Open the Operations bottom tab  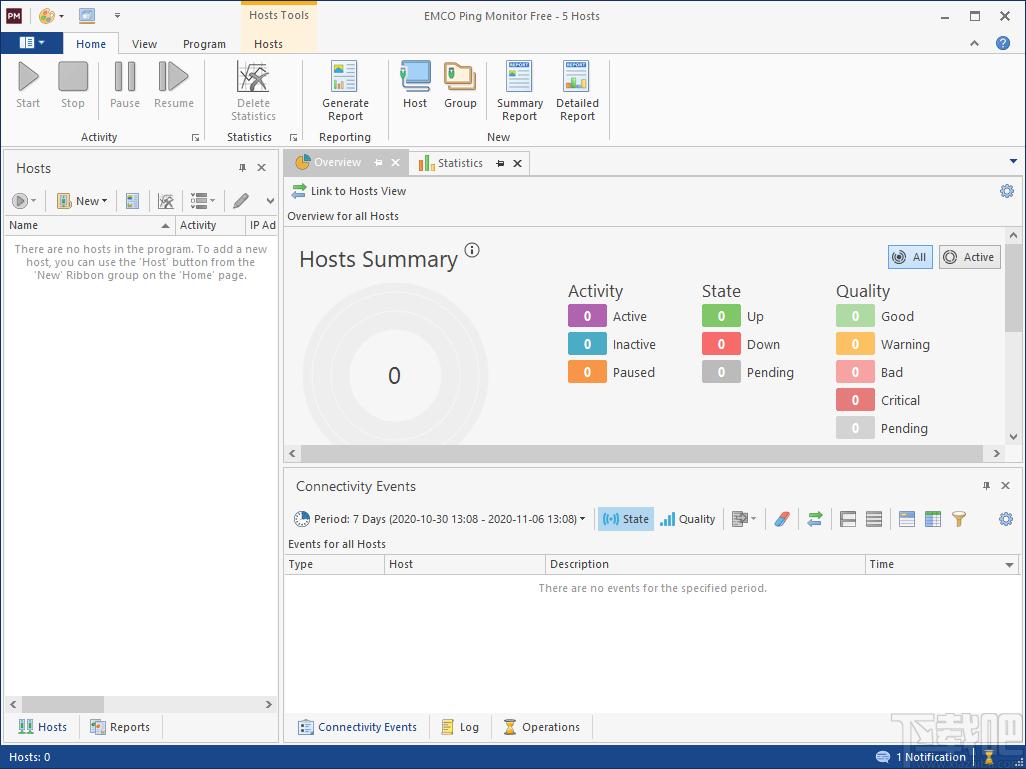(542, 726)
